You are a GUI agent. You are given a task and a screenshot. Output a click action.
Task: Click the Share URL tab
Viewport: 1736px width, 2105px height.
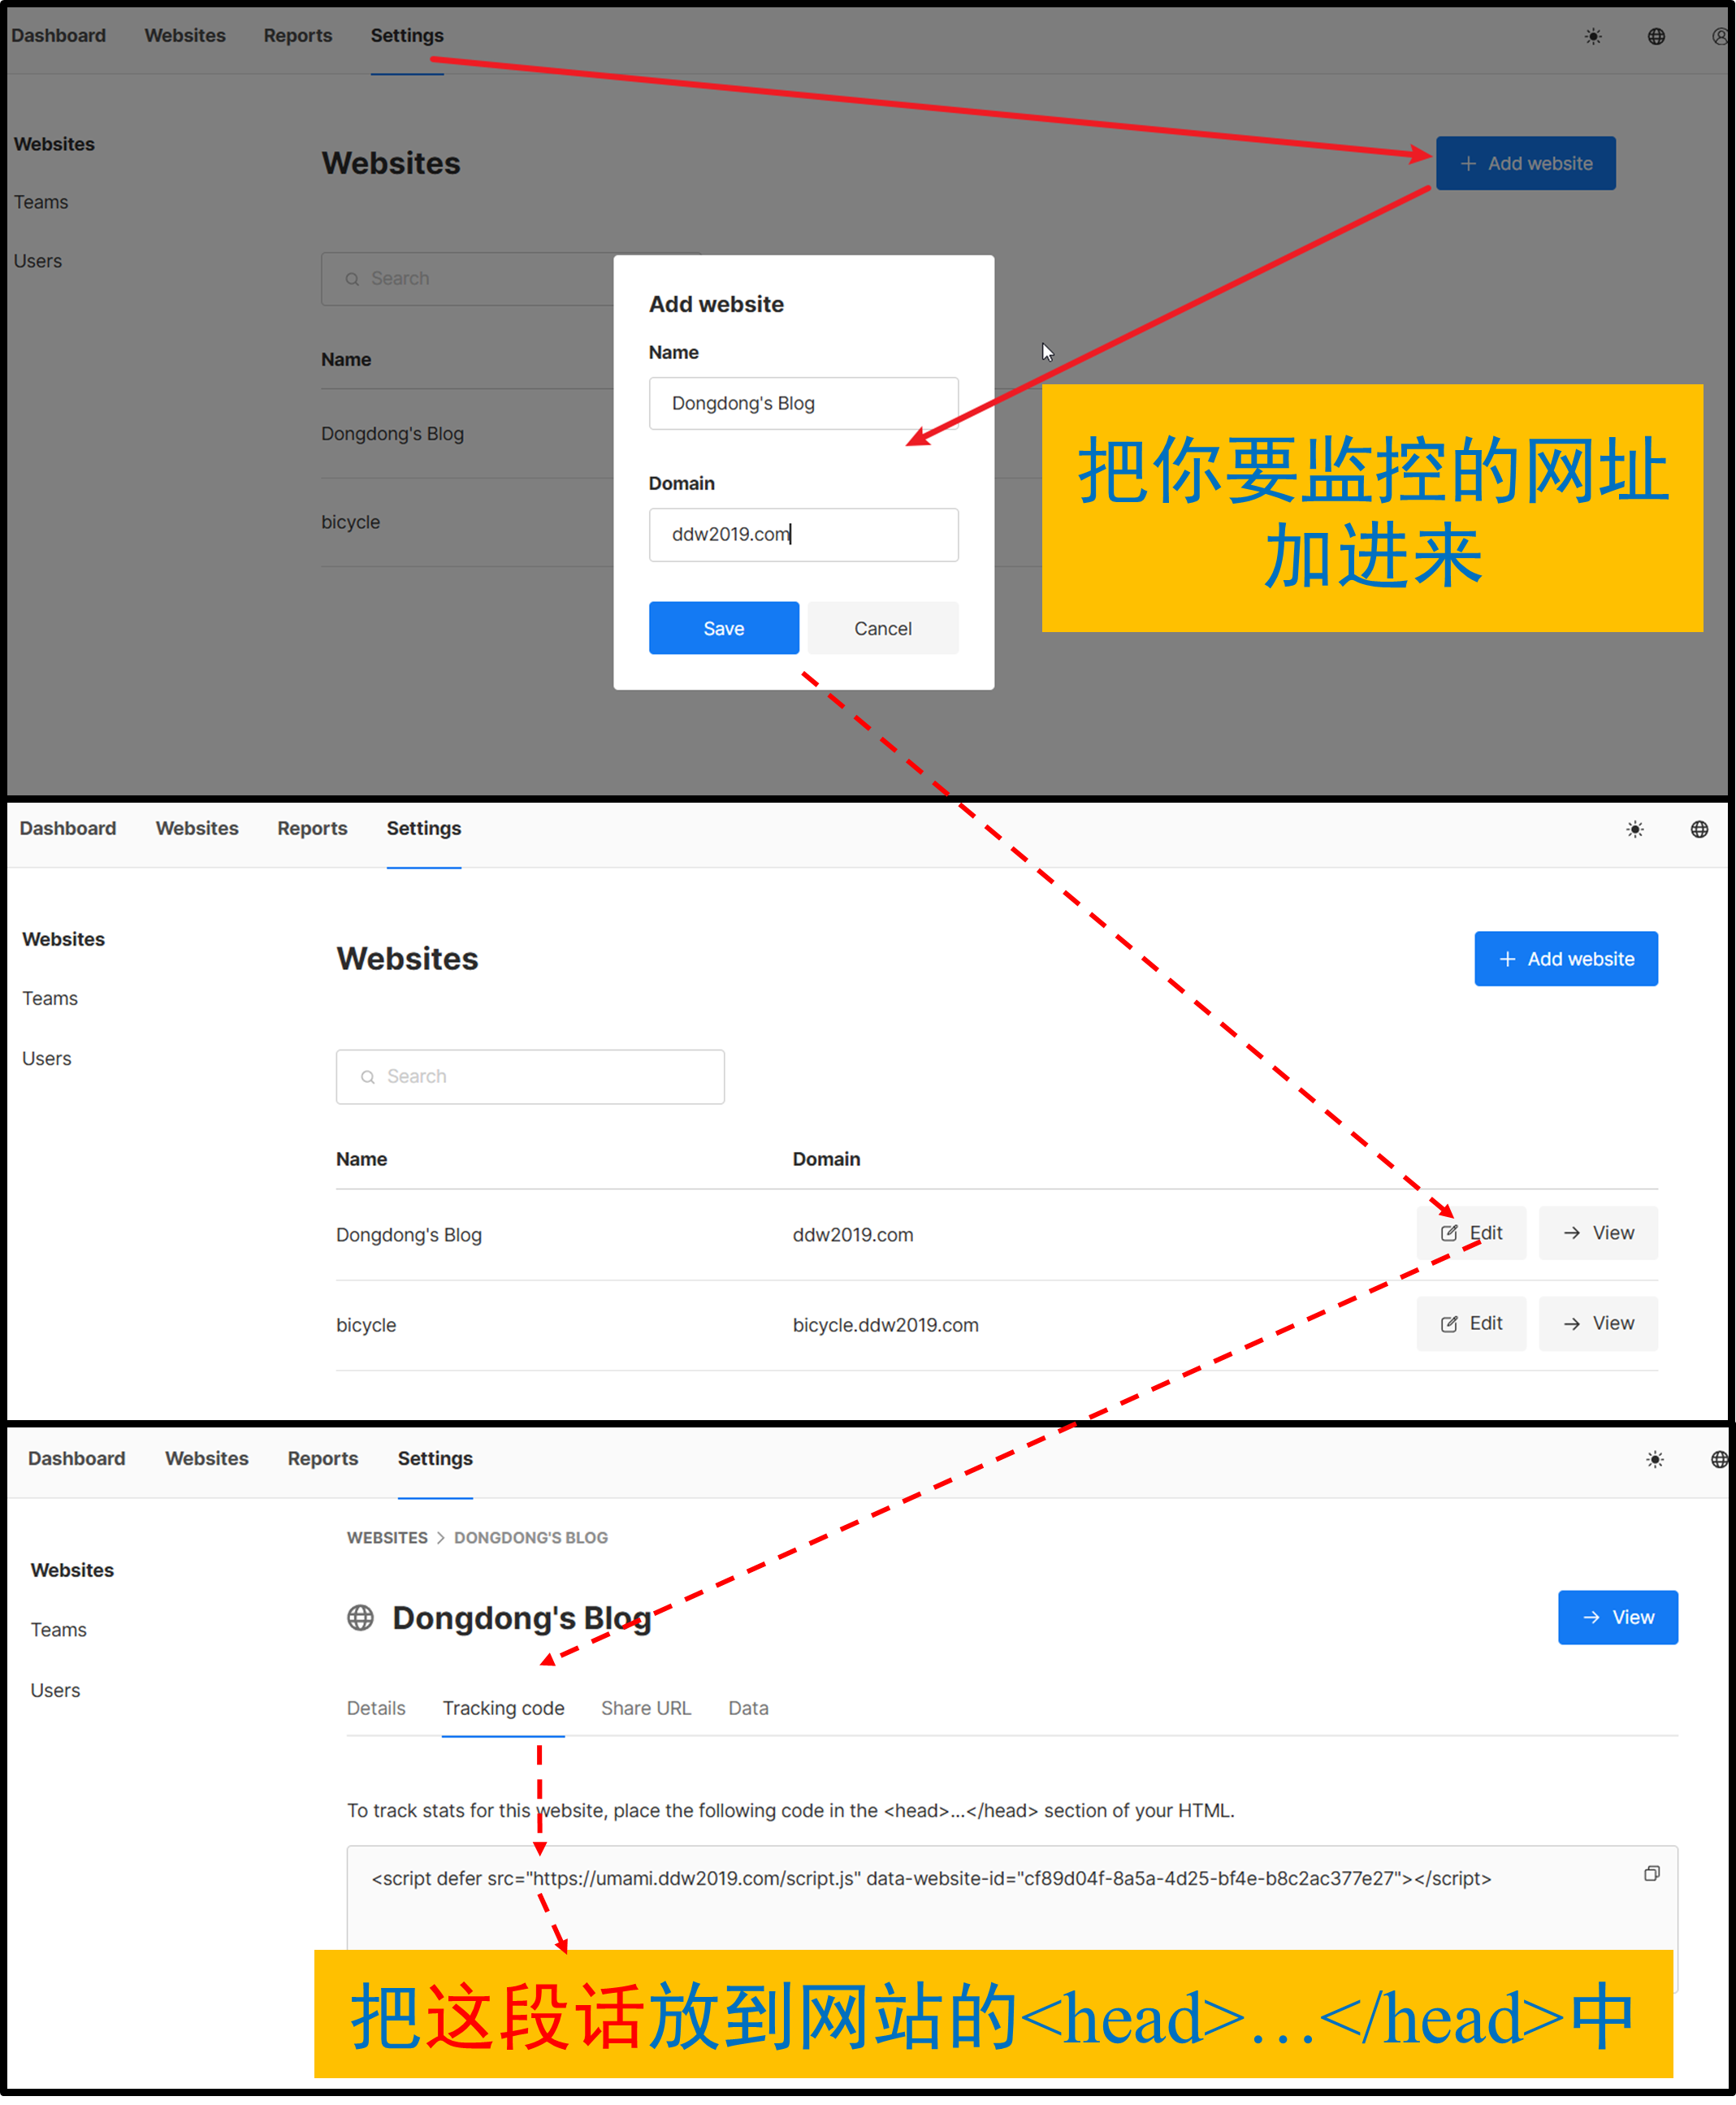(643, 1708)
